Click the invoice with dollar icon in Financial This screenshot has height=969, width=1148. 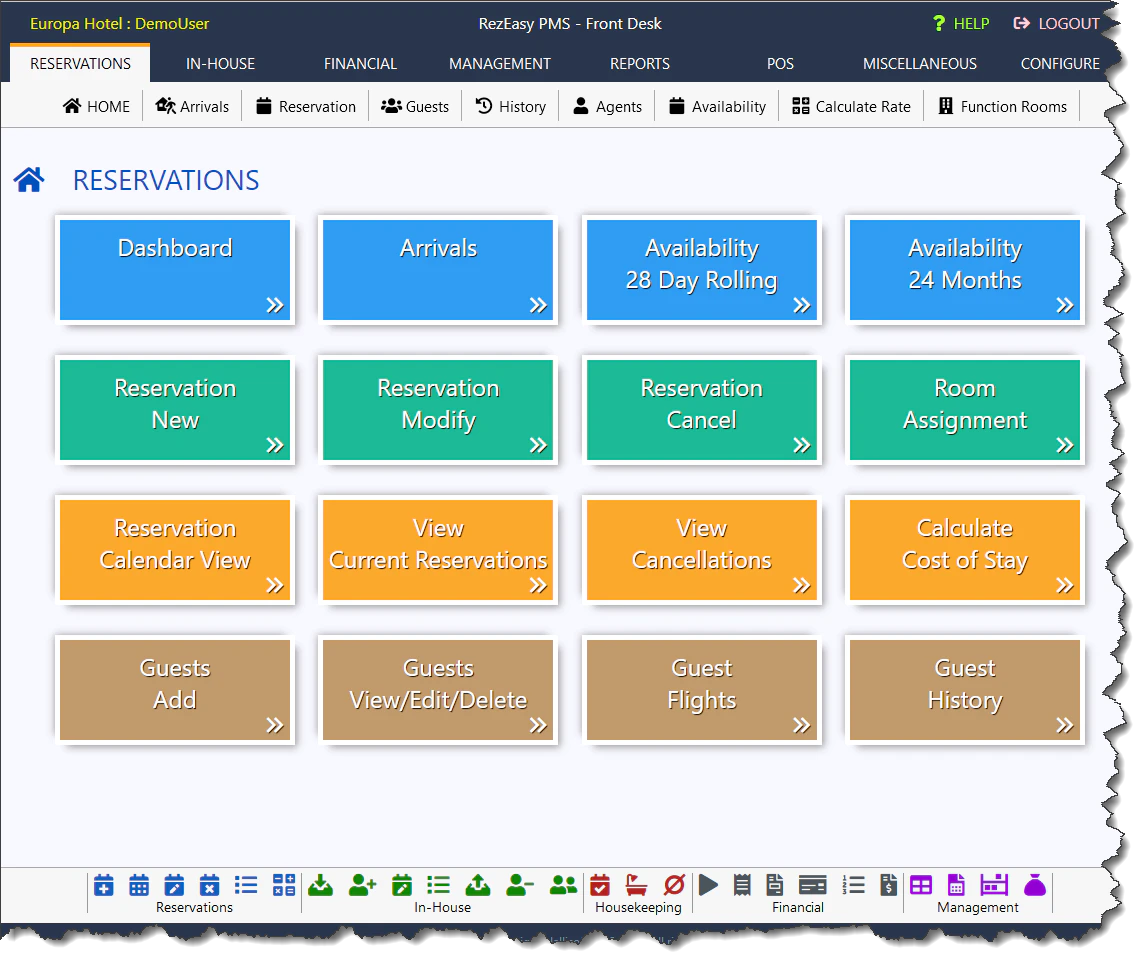[x=888, y=885]
